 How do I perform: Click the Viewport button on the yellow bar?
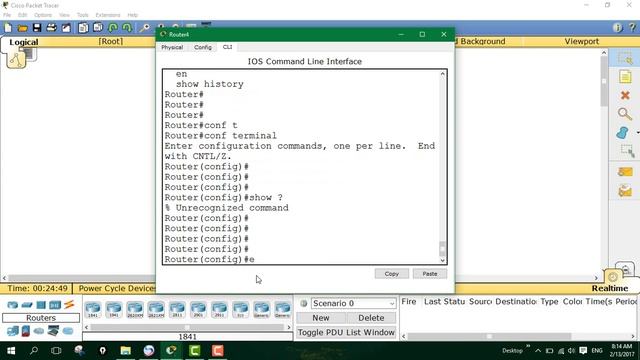[582, 41]
